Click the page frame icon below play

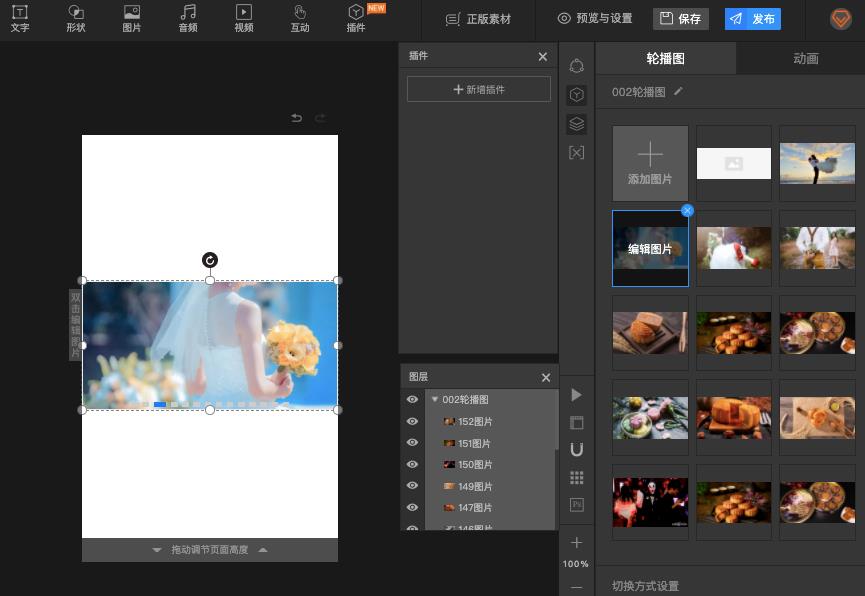point(576,423)
